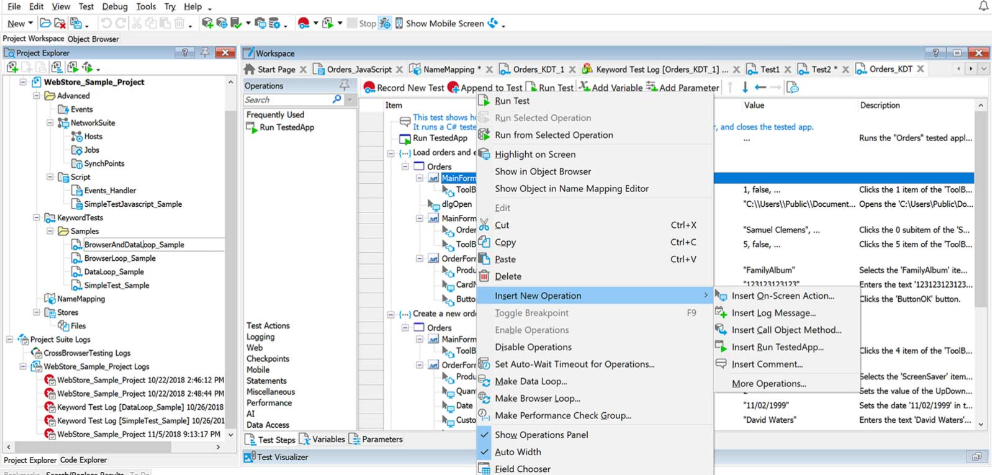This screenshot has height=475, width=992.
Task: Open the New dropdown arrow
Action: point(30,23)
